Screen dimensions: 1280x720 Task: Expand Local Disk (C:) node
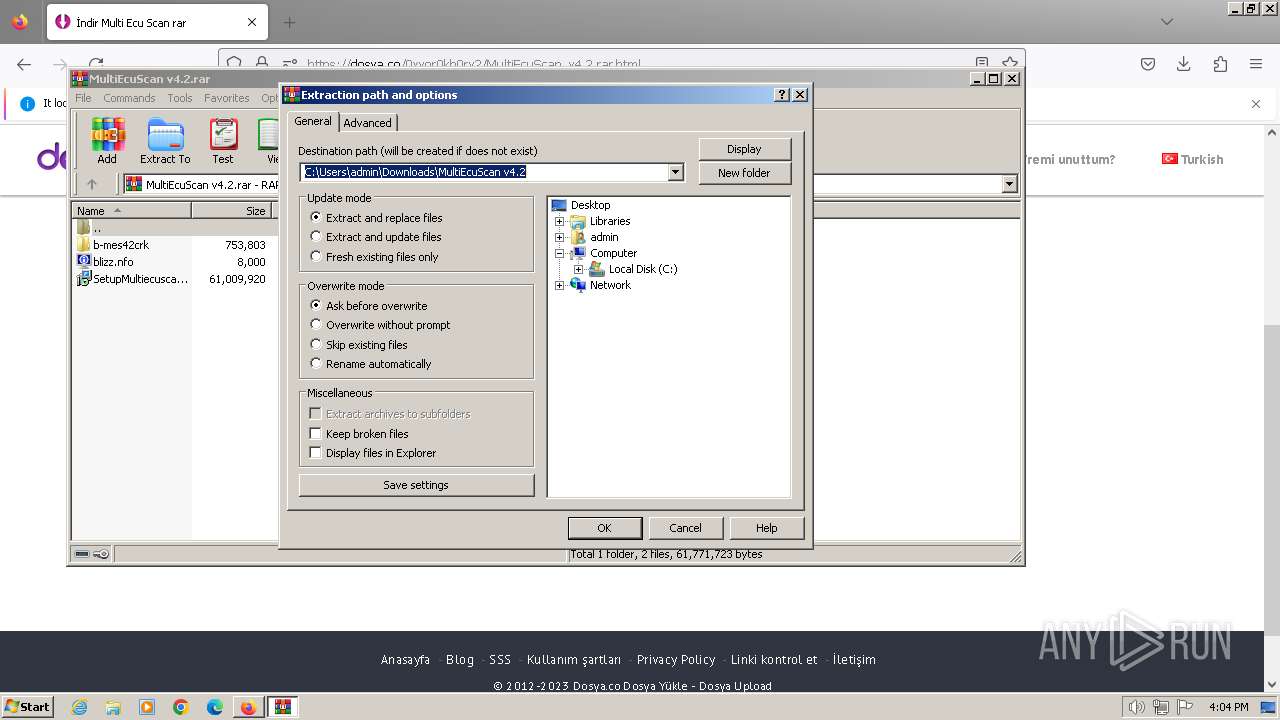point(579,269)
